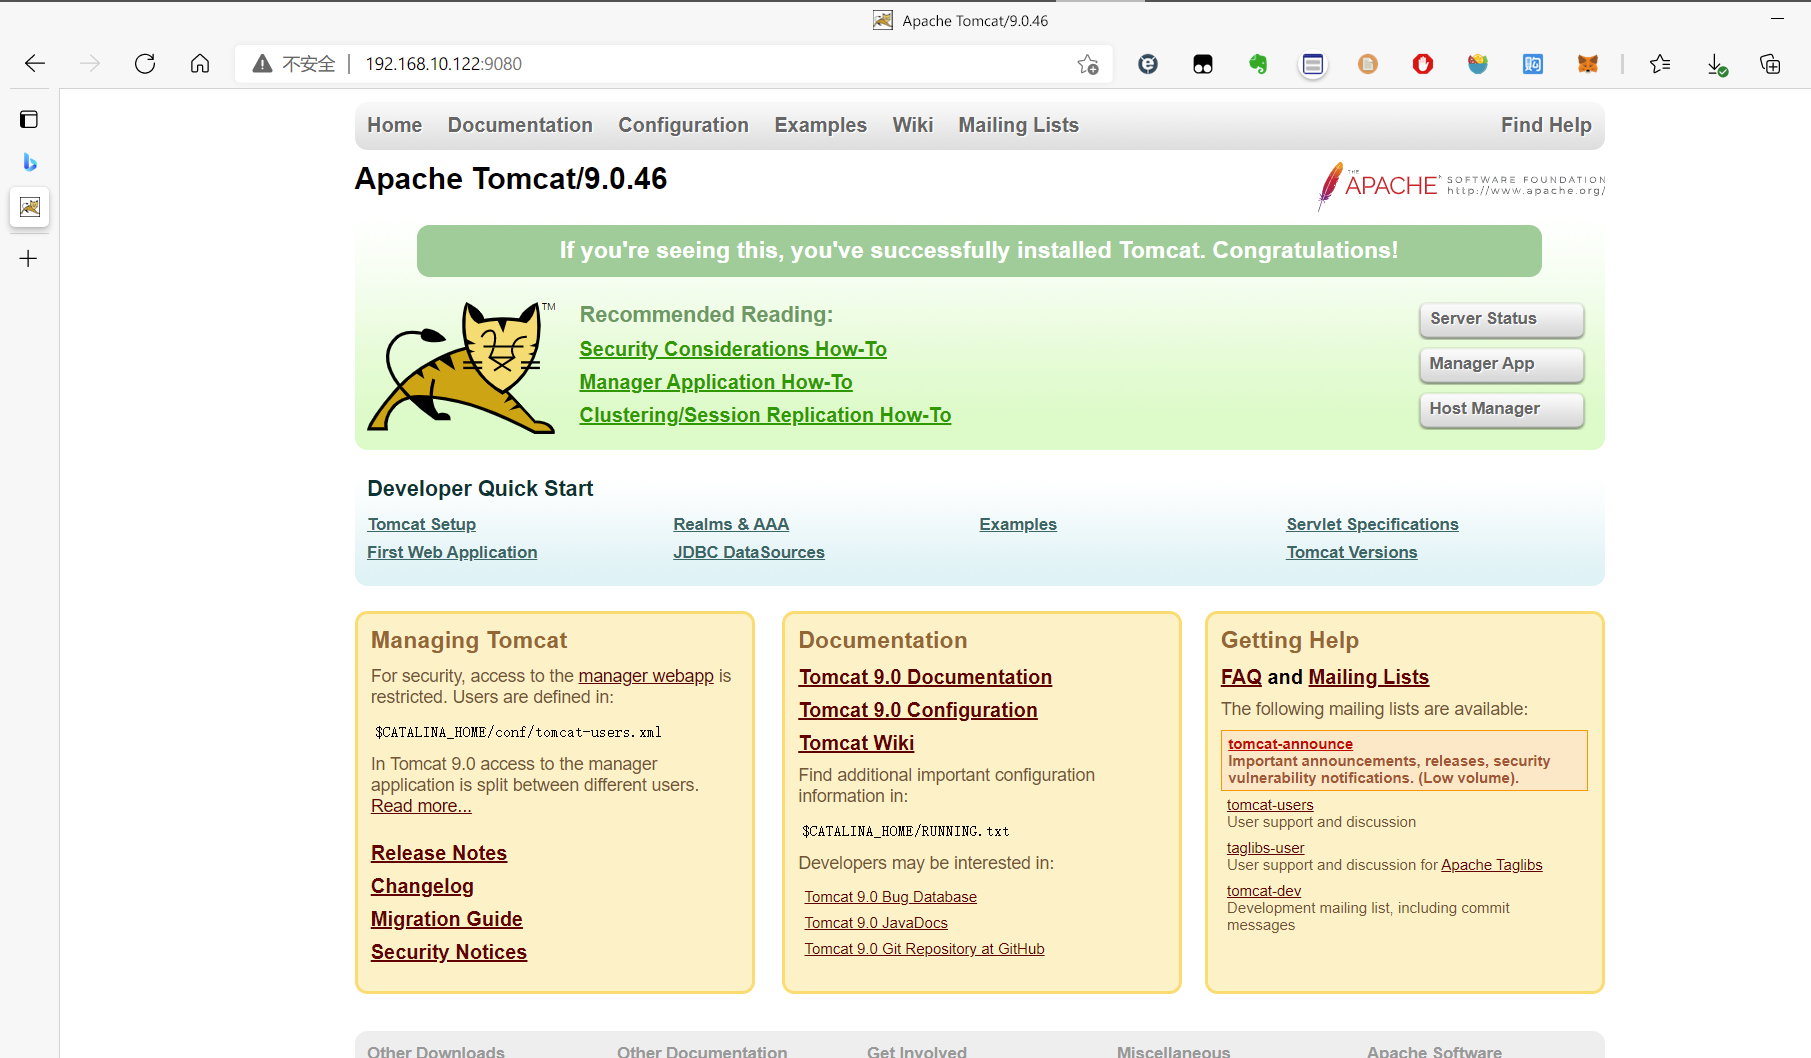Click the Server Status button
The image size is (1811, 1058).
click(1501, 319)
